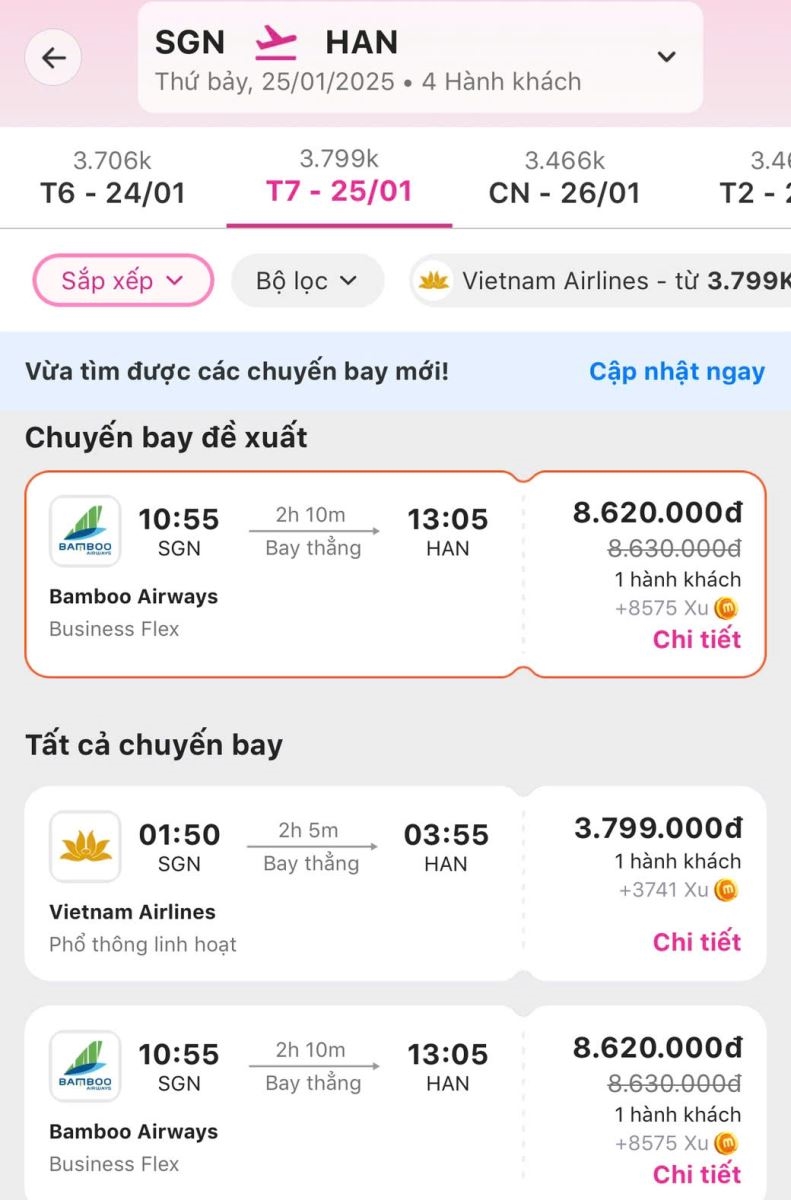
Task: Click the Cập nhật ngay link
Action: coord(677,372)
